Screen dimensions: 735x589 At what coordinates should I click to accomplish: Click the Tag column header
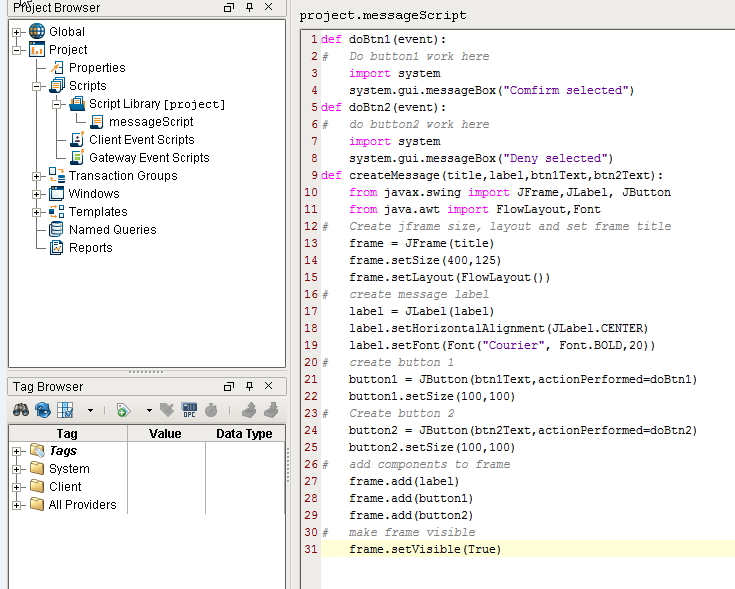tap(68, 433)
